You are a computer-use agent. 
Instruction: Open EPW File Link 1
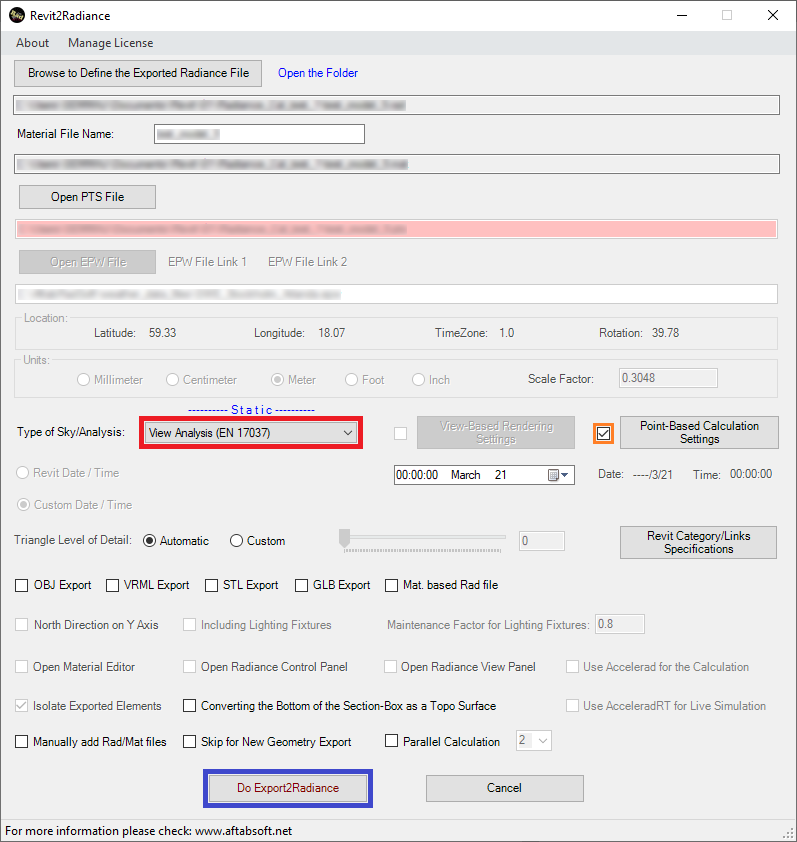tap(207, 262)
